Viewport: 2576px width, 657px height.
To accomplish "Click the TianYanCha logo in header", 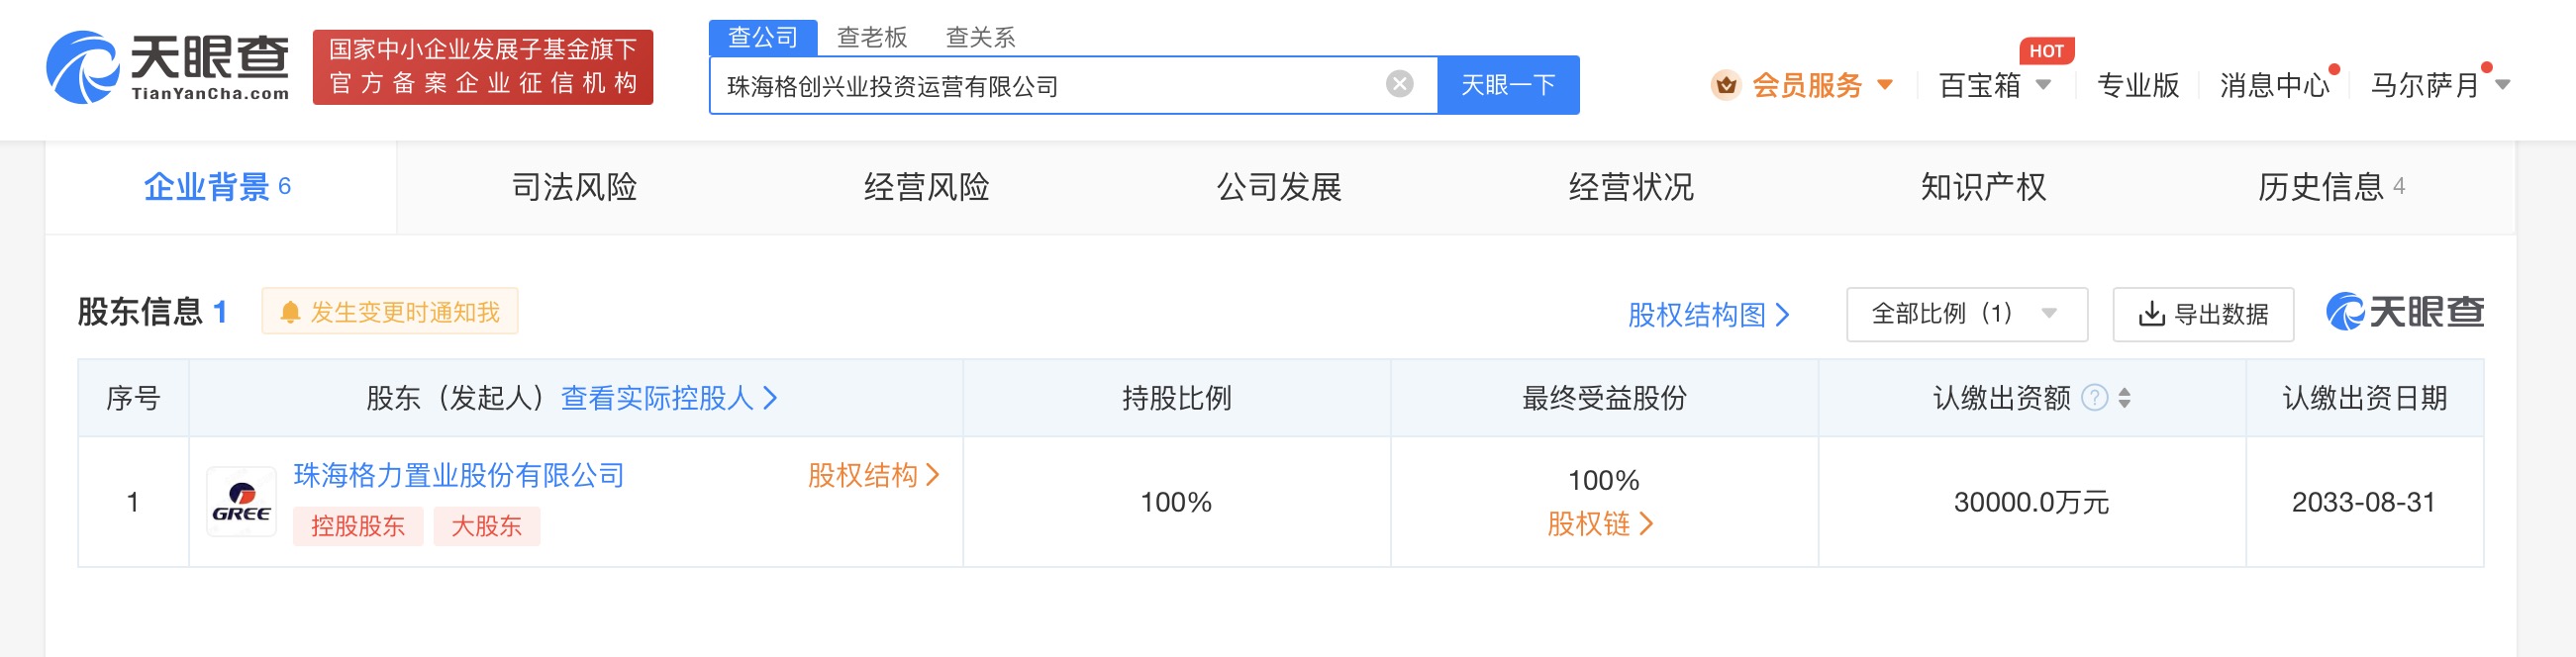I will click(168, 67).
